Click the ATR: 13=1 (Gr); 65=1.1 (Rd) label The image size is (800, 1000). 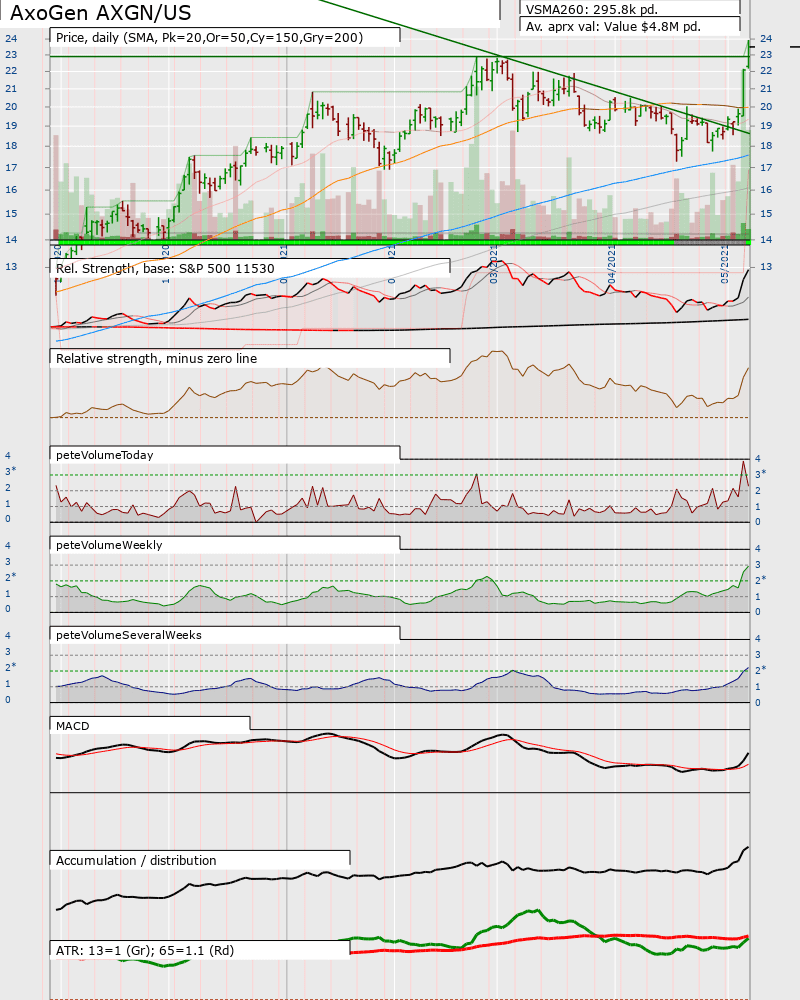tap(145, 950)
